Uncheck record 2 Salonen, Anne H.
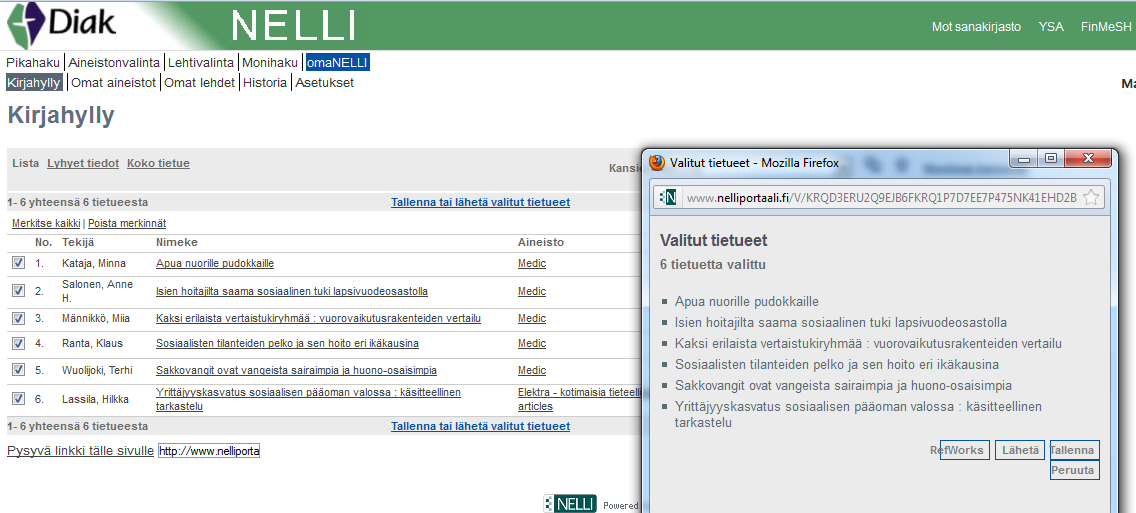1136x513 pixels. pos(19,291)
